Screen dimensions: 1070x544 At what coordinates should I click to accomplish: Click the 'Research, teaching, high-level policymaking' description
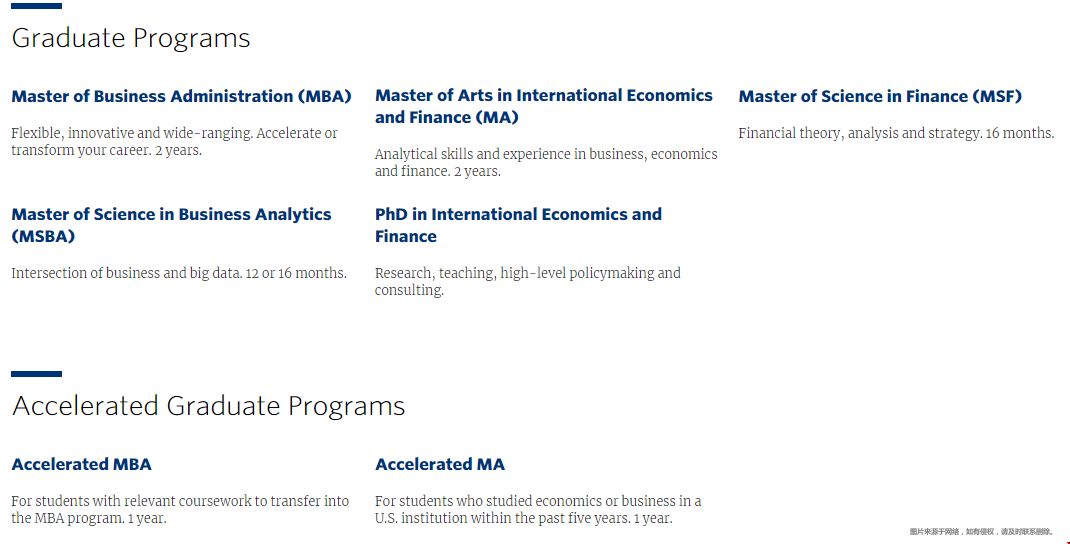[527, 281]
